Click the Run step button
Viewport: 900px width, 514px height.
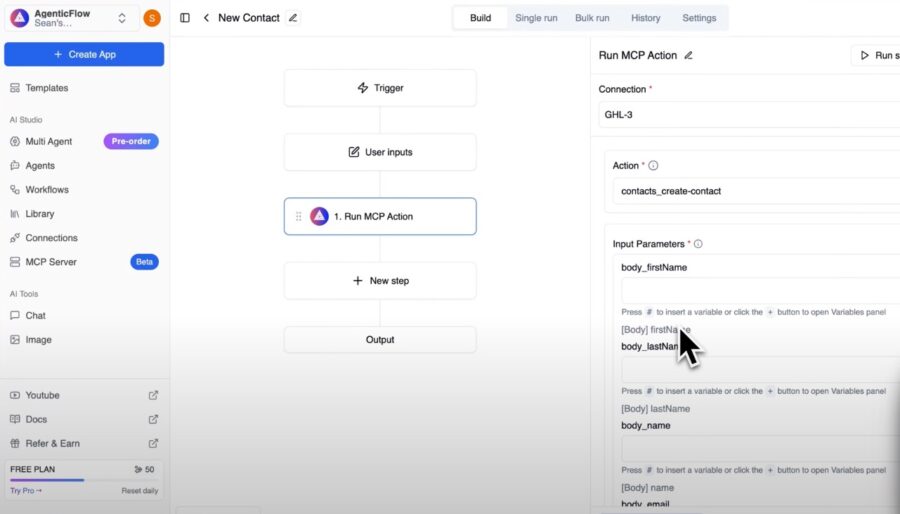coord(876,55)
